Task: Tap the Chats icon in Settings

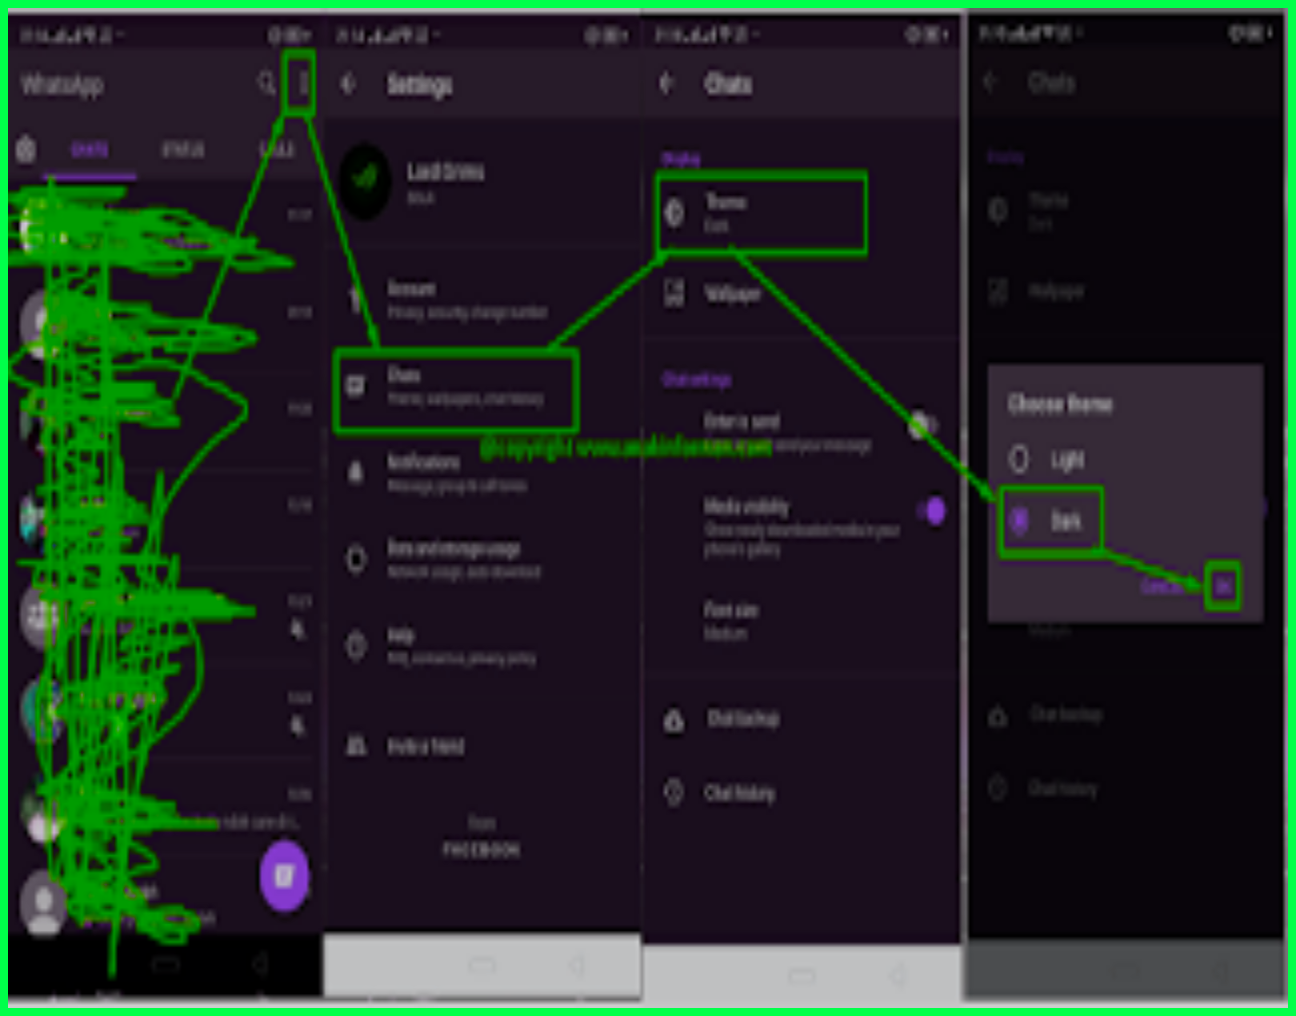Action: click(355, 386)
